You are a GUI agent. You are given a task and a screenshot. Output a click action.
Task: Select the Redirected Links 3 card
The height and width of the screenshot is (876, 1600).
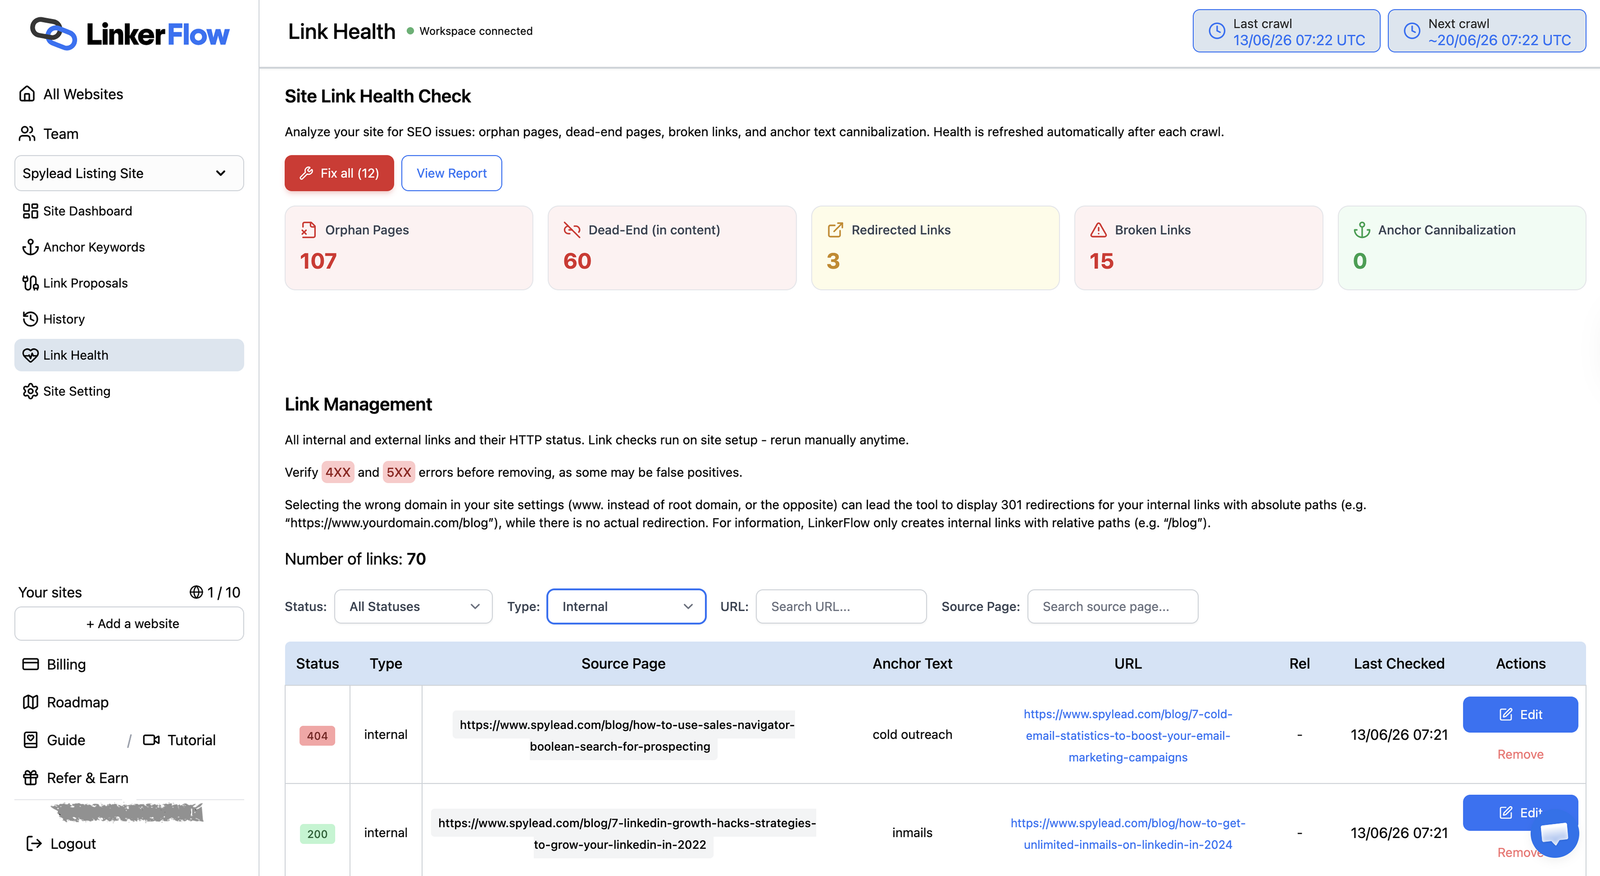click(x=935, y=248)
